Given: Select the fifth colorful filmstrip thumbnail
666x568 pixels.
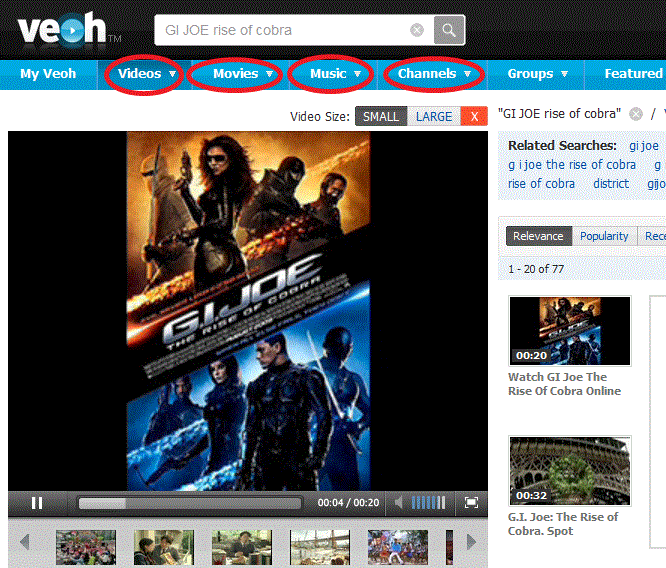Looking at the screenshot, I should [x=398, y=547].
